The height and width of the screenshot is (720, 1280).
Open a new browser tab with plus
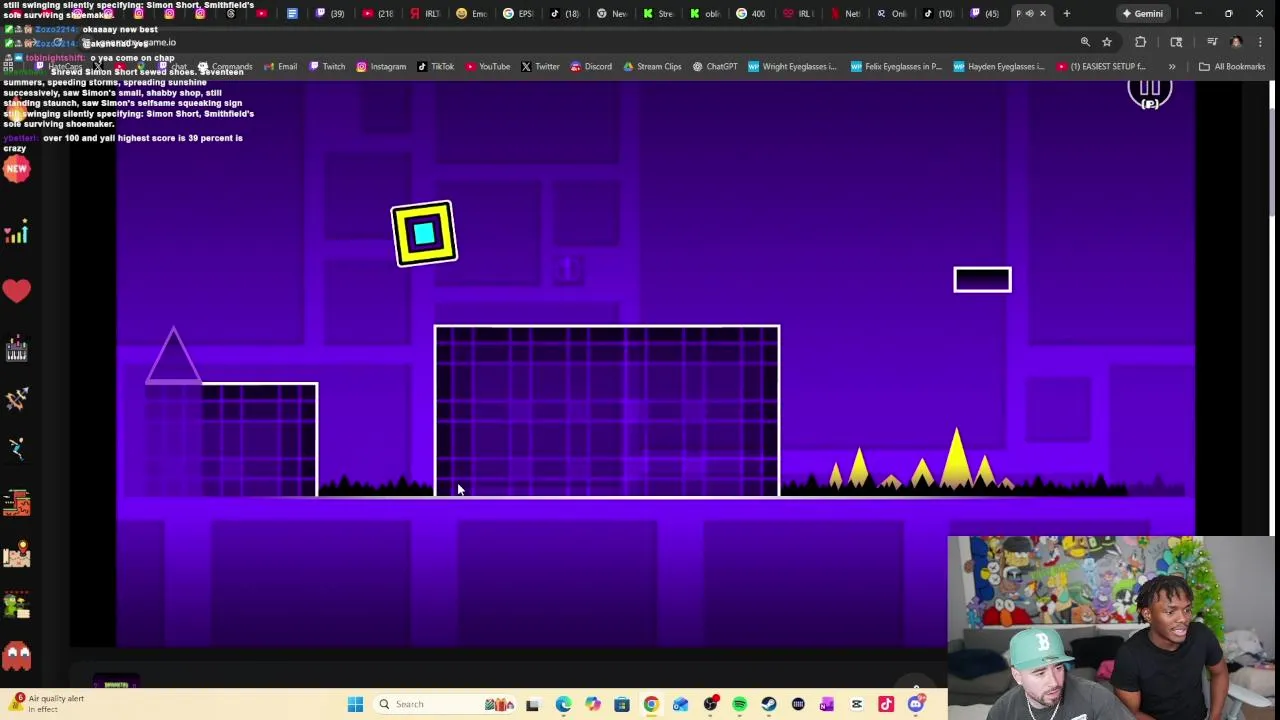(1066, 13)
